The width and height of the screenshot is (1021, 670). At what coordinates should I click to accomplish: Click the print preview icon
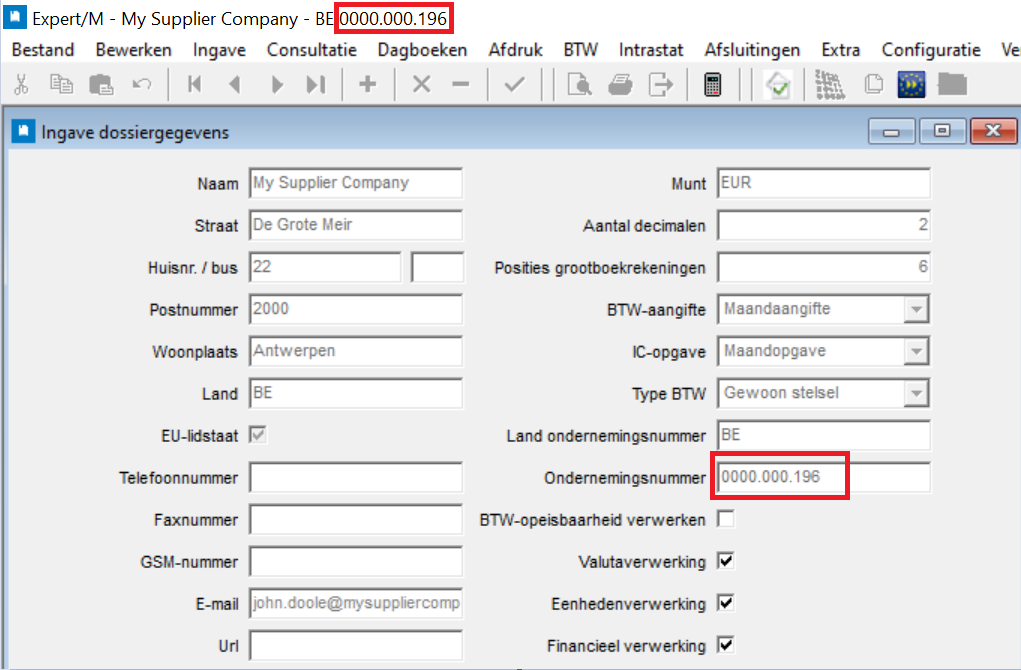pyautogui.click(x=578, y=85)
